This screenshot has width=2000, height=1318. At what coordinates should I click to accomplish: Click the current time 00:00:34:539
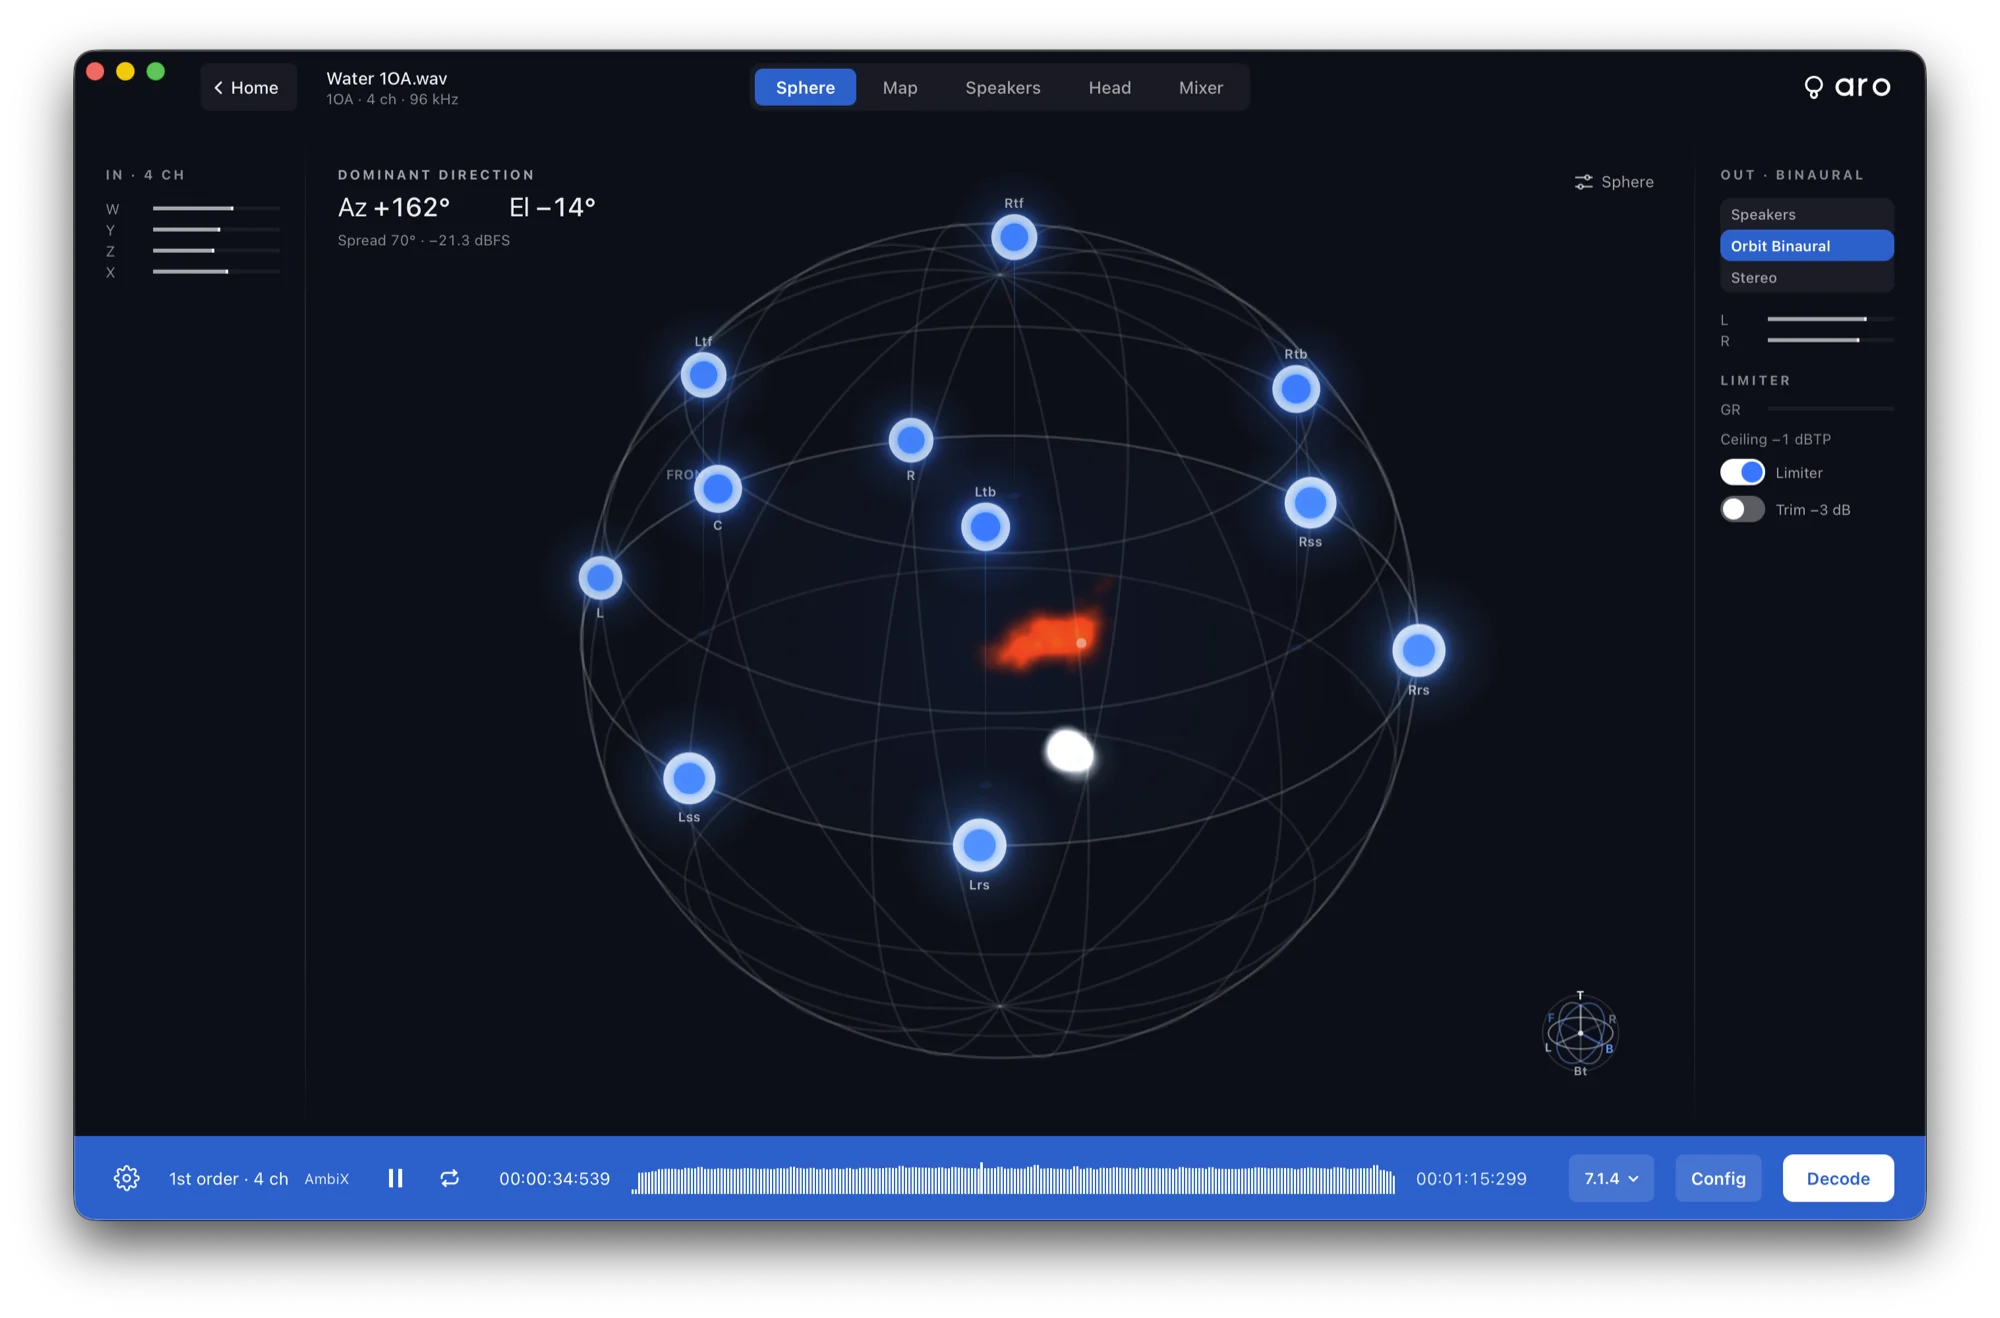point(554,1179)
